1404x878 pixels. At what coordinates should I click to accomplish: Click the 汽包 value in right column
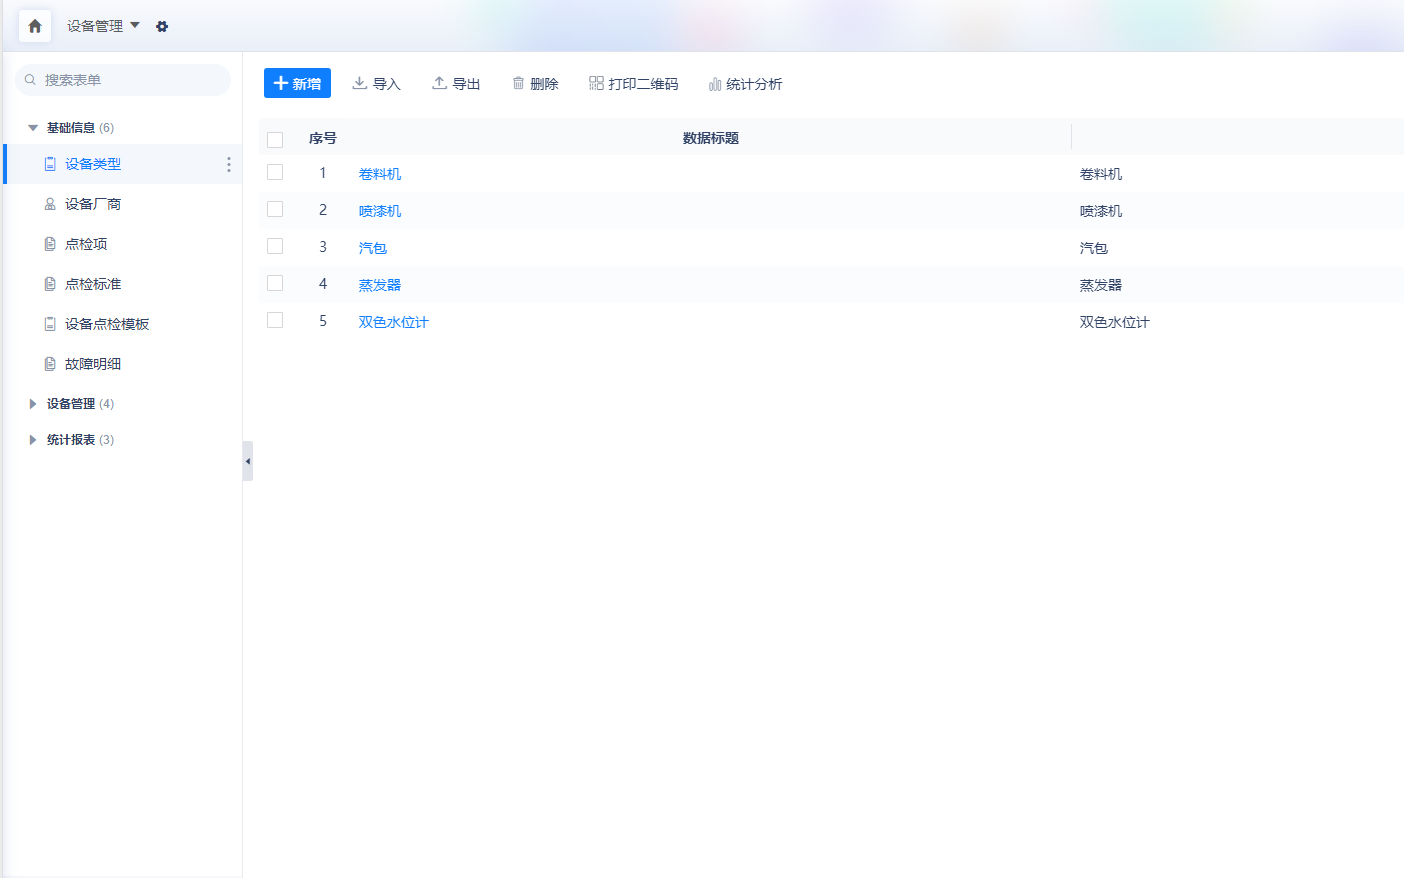coord(1094,248)
